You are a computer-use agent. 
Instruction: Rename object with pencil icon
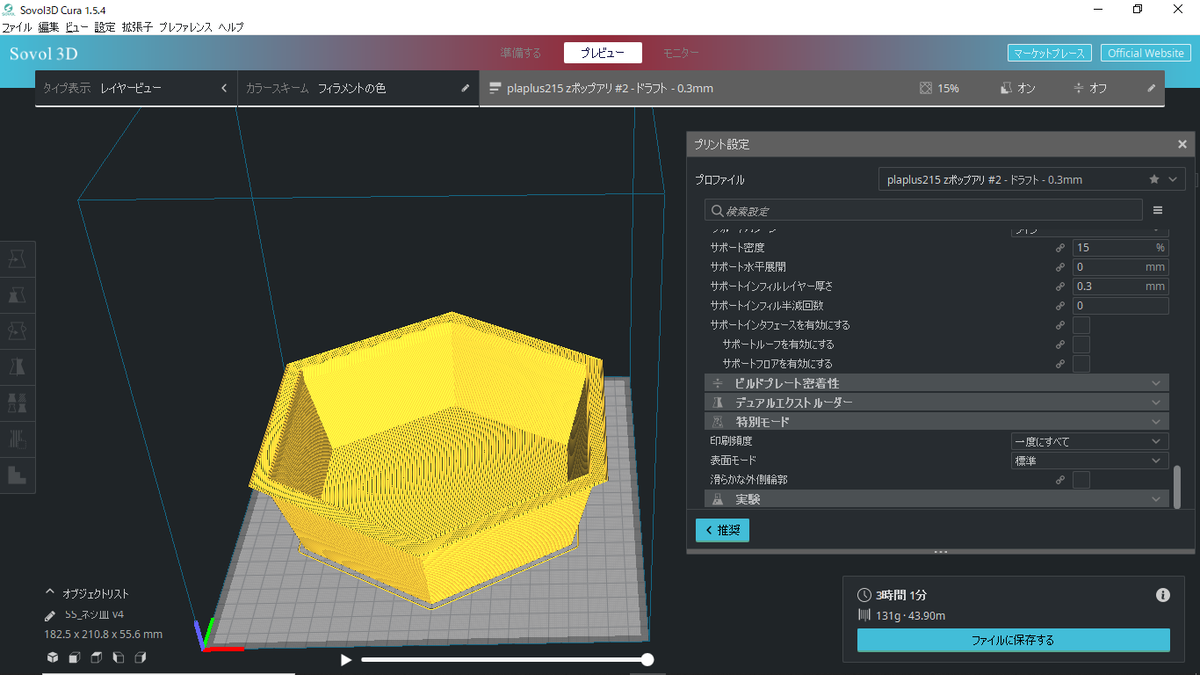(51, 615)
